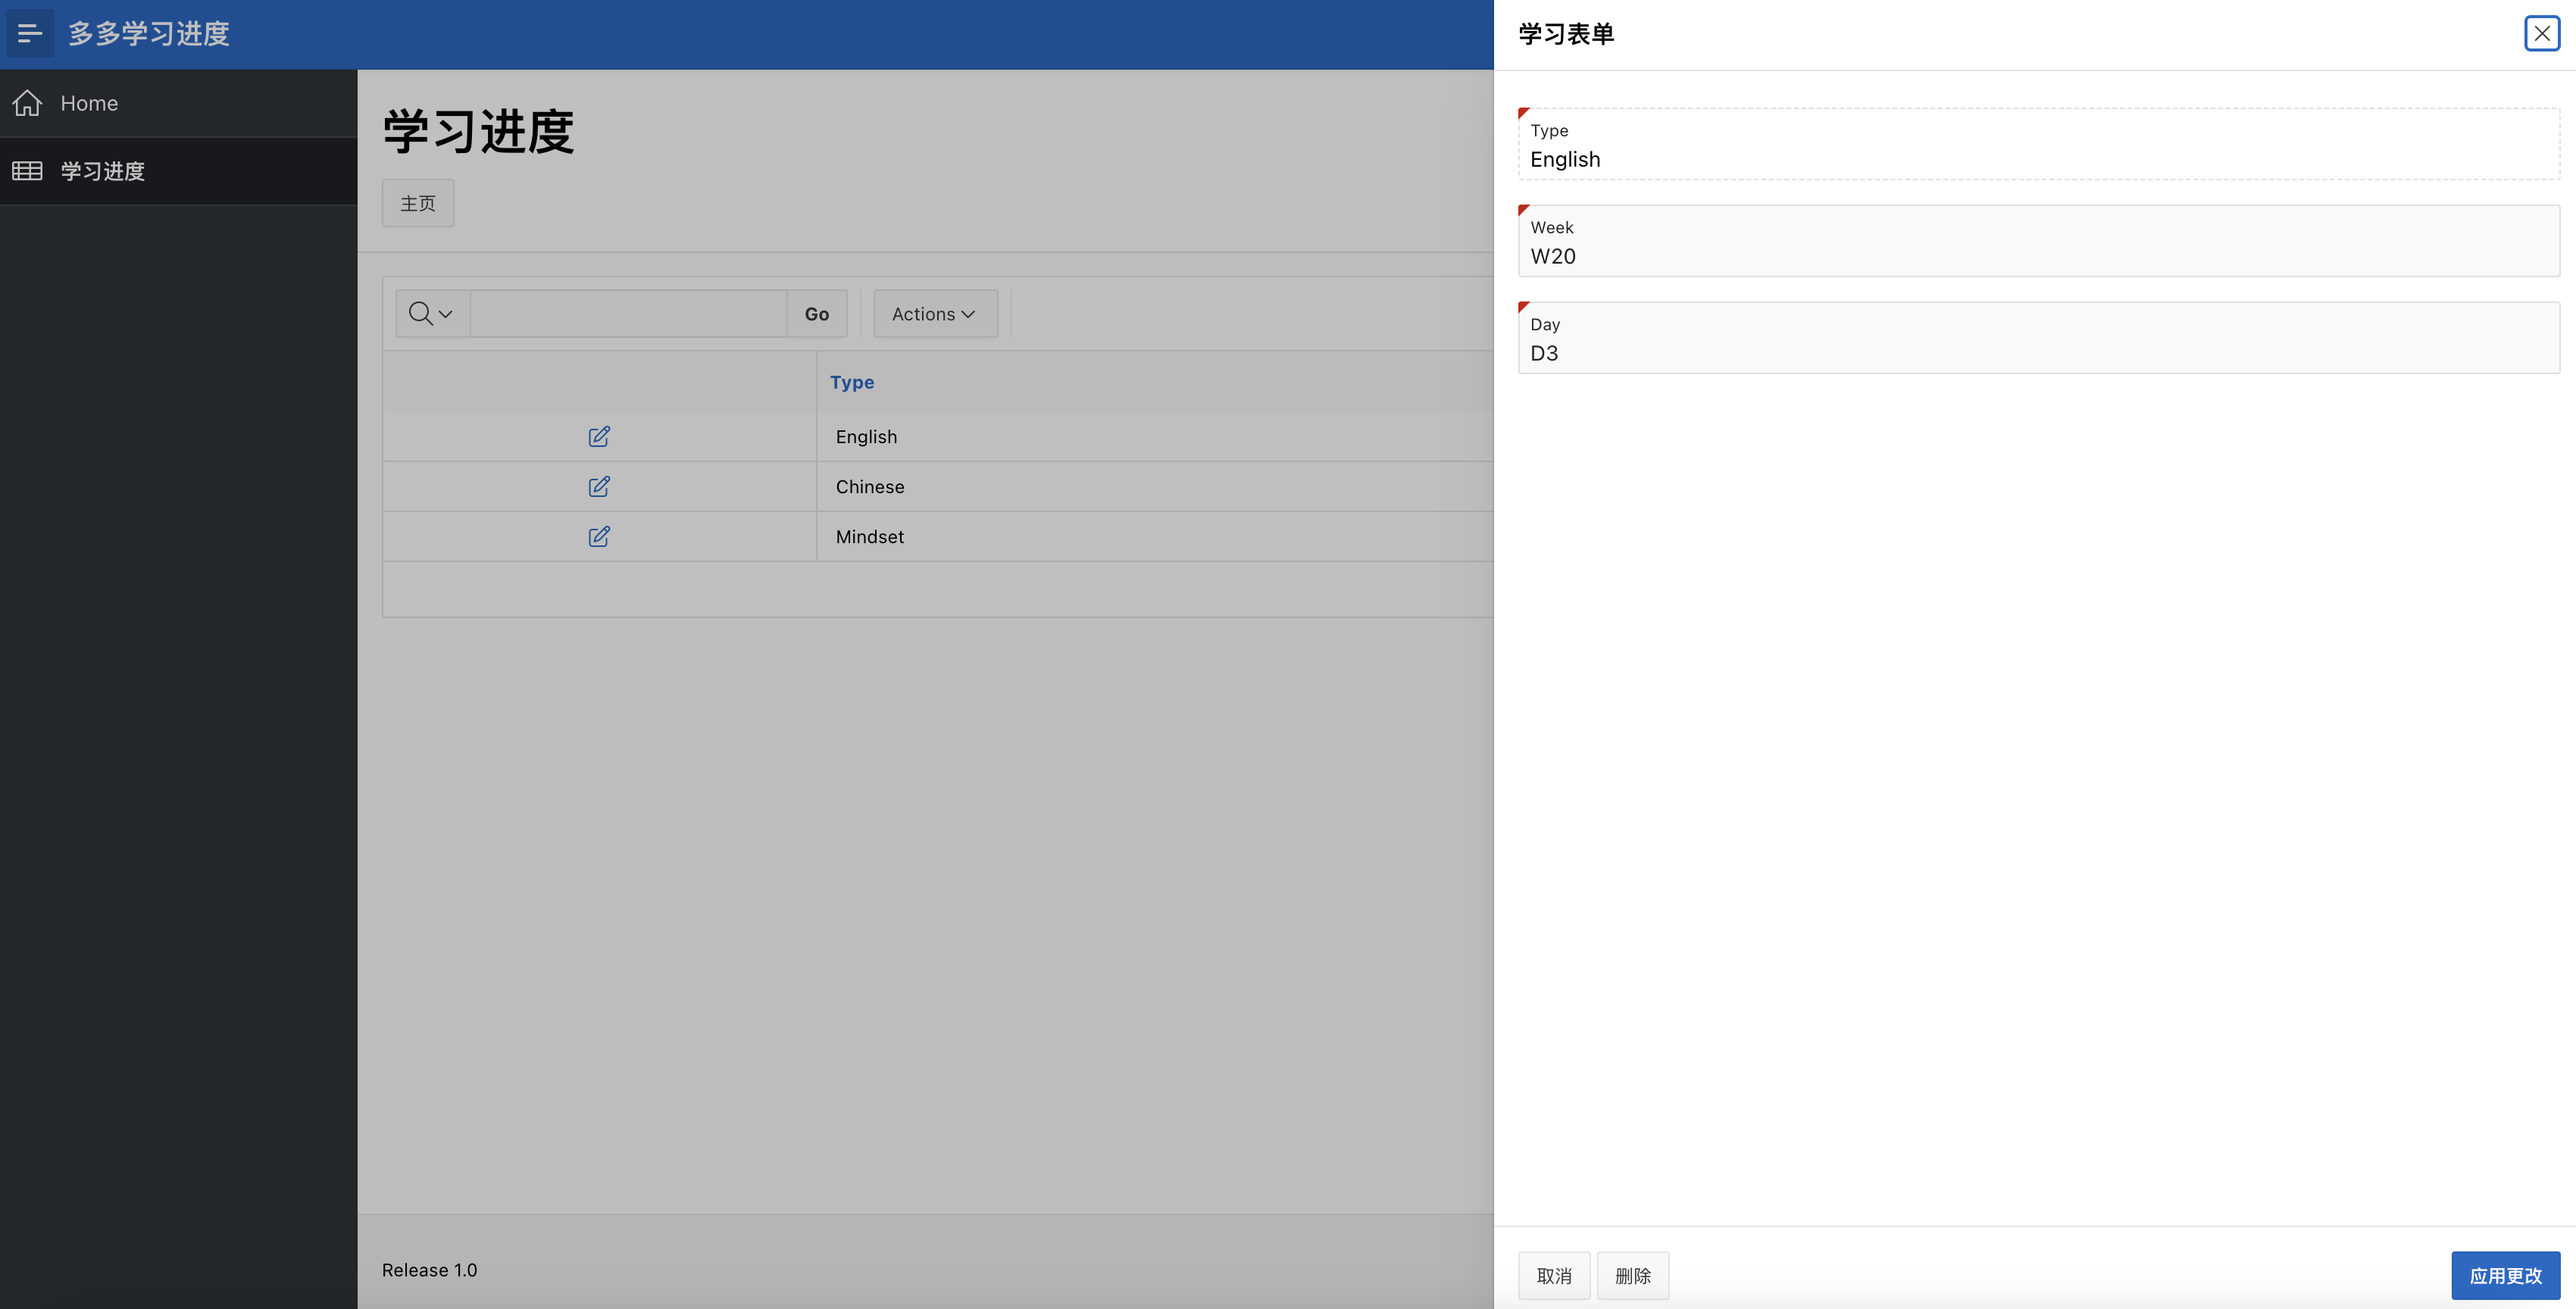
Task: Click the edit pencil icon for Chinese row
Action: click(599, 487)
